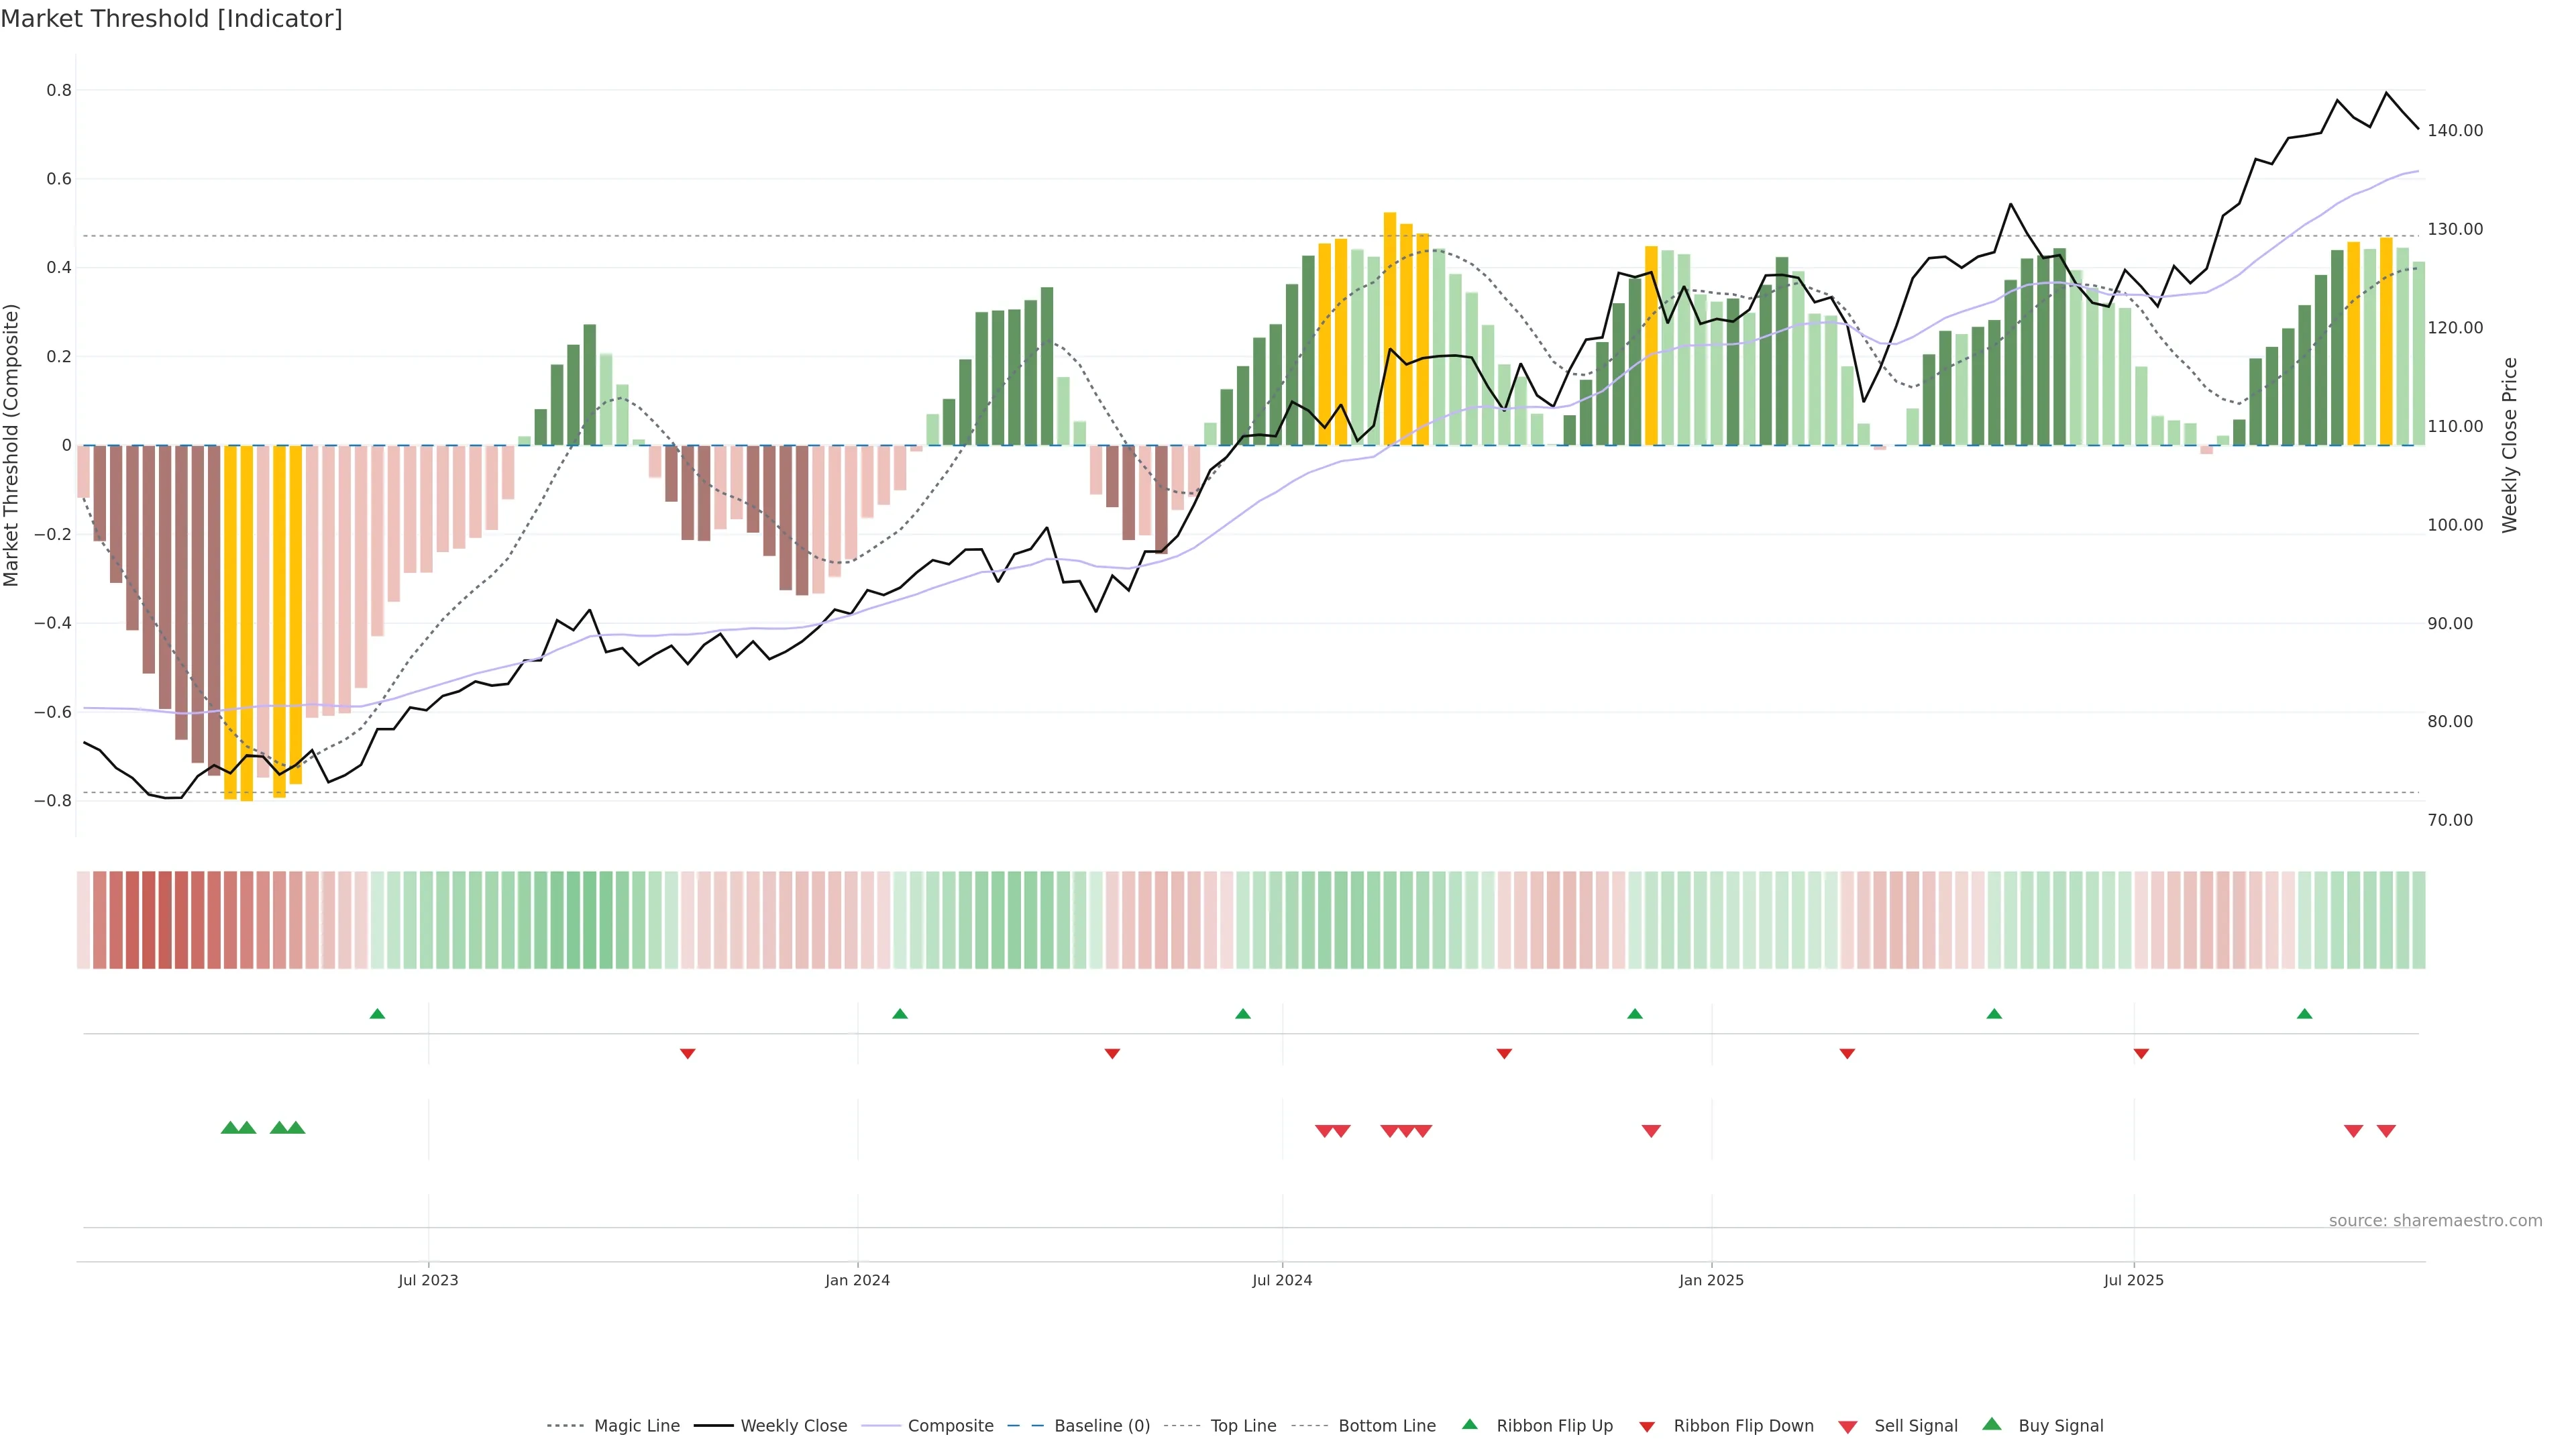The image size is (2576, 1449).
Task: Click the Jul 2024 x-axis label
Action: pyautogui.click(x=1282, y=1280)
